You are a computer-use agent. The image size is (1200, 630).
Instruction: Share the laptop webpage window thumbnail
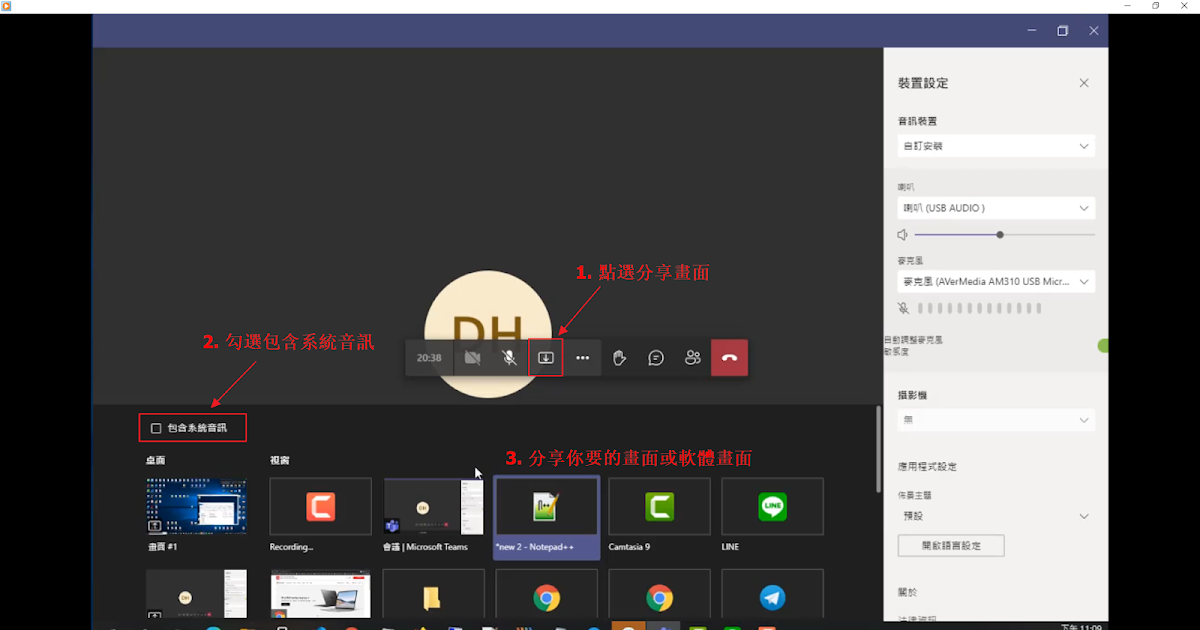(320, 594)
